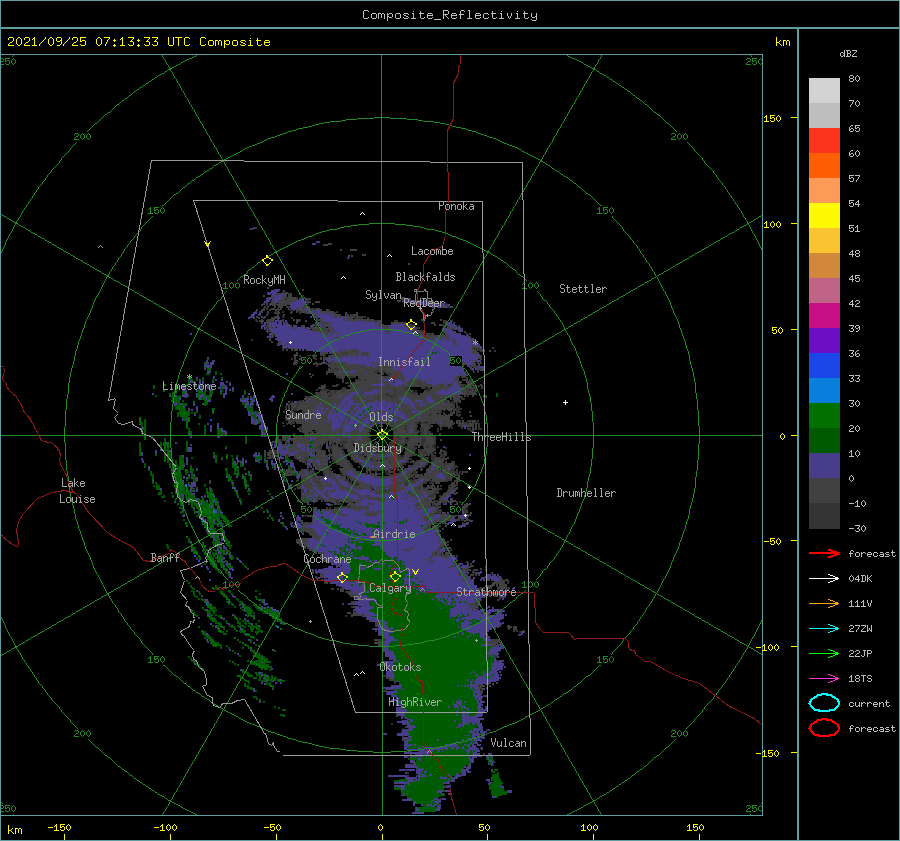Select the 60 dBZ orange color swatch
This screenshot has height=841, width=900.
[x=824, y=166]
